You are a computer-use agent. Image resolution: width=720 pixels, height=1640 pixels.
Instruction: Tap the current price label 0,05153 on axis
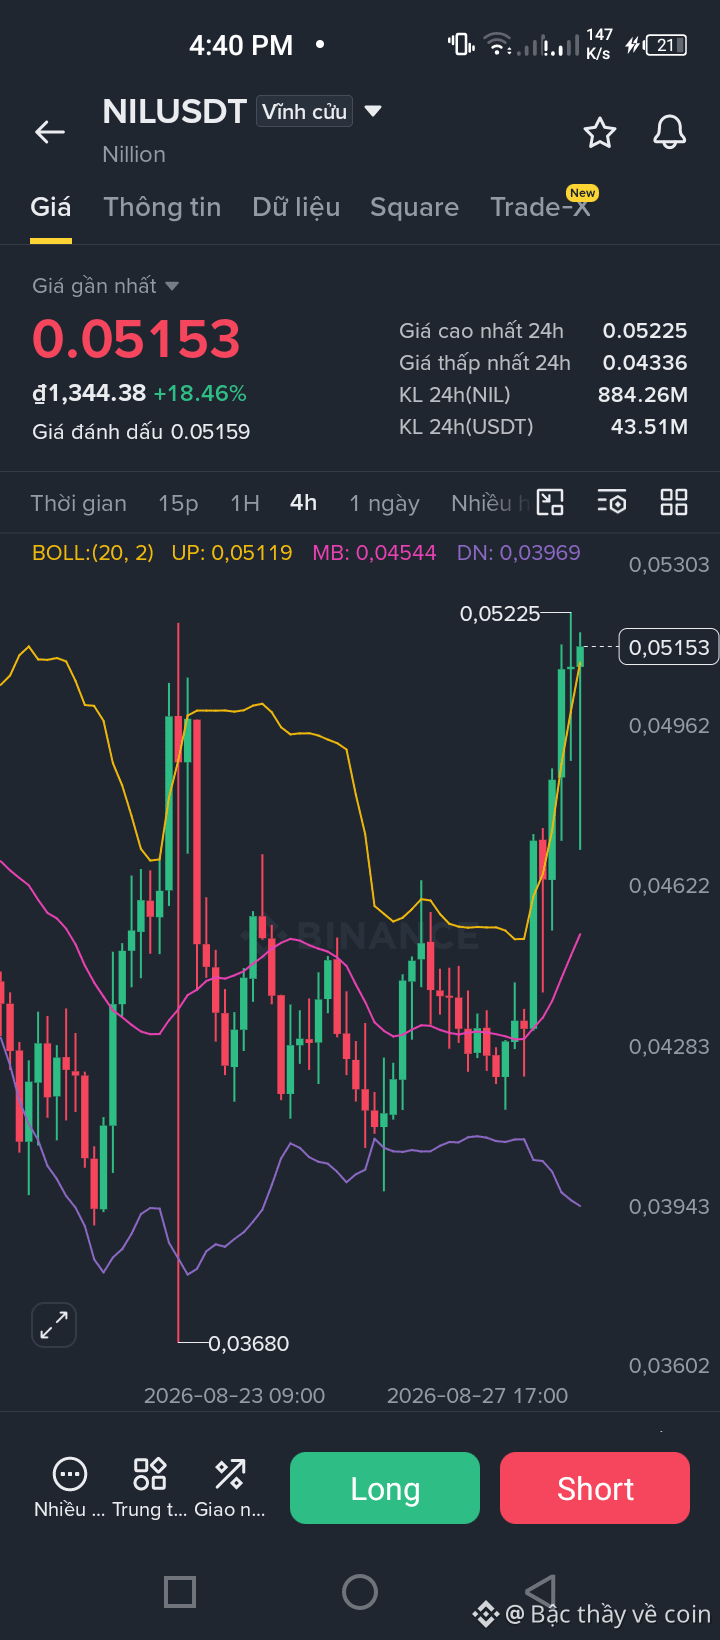[x=669, y=647]
